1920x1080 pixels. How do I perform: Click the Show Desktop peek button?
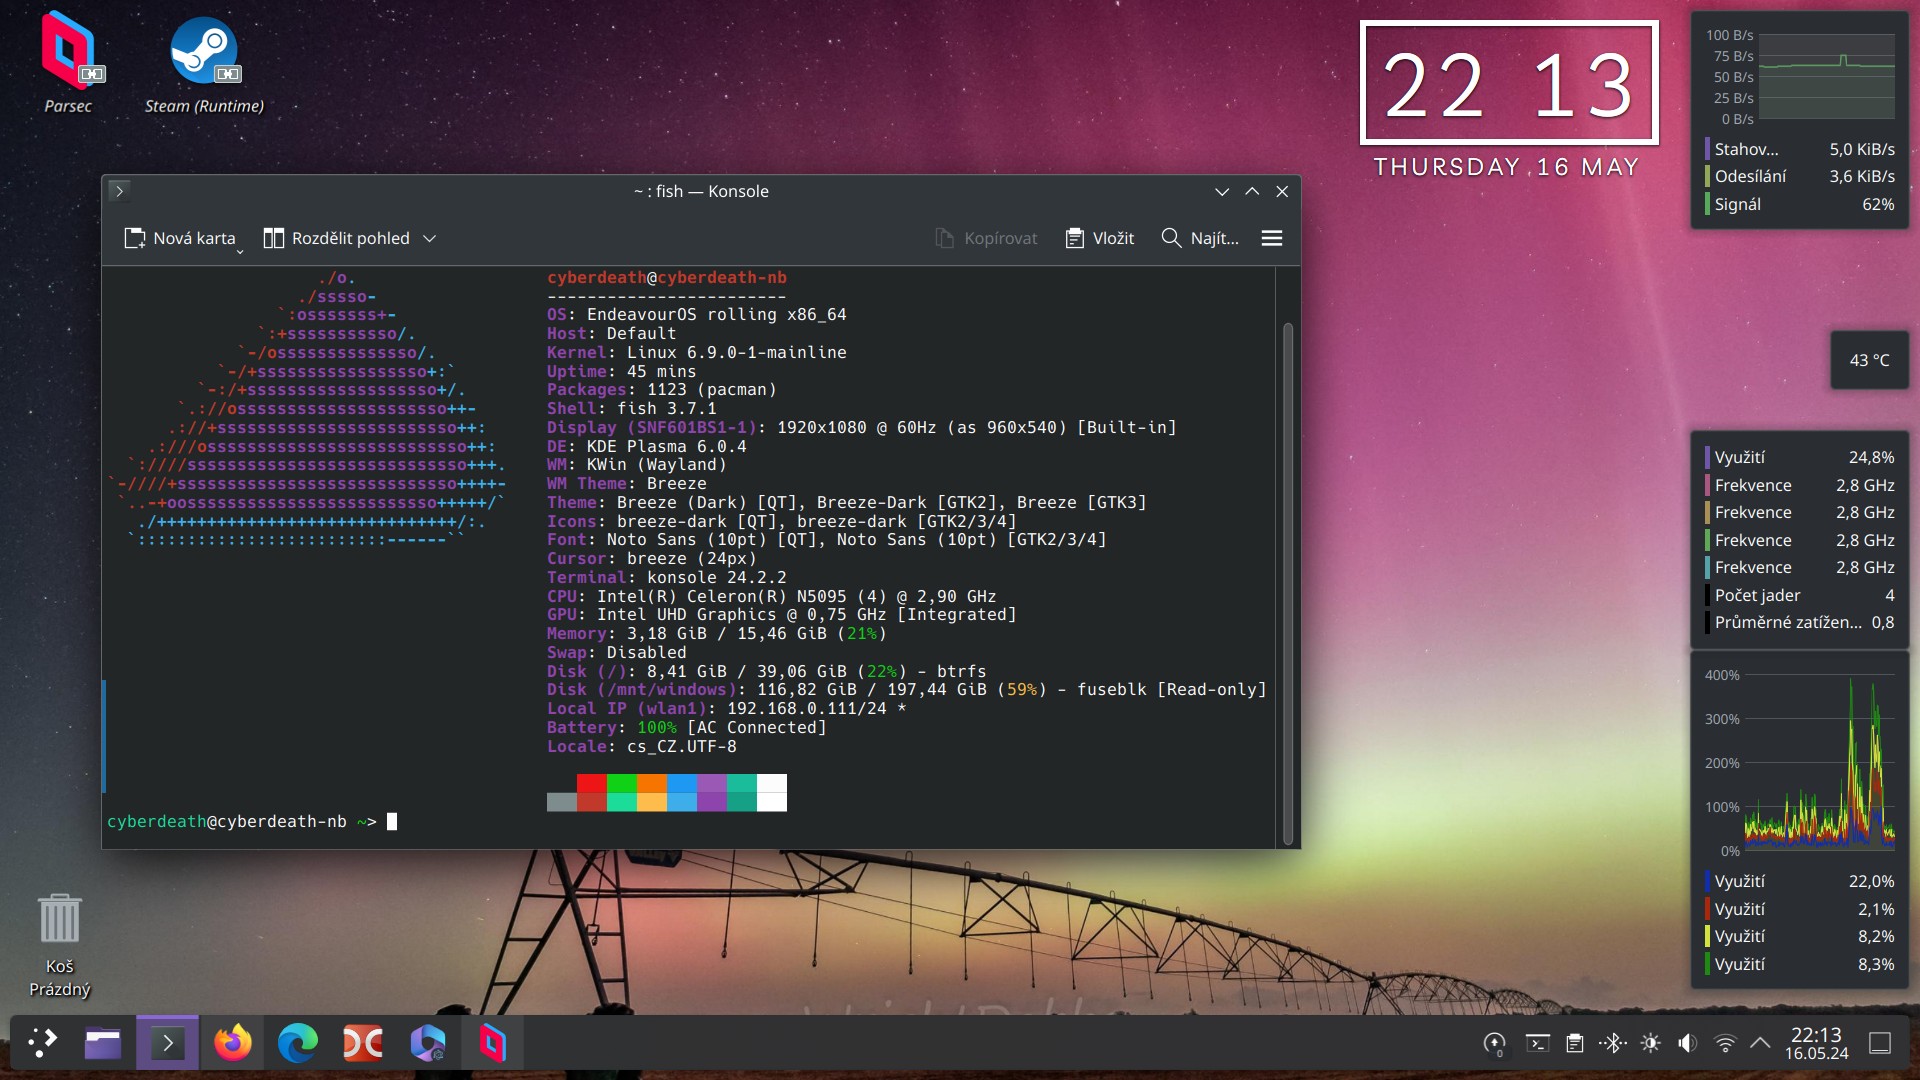click(x=1879, y=1043)
